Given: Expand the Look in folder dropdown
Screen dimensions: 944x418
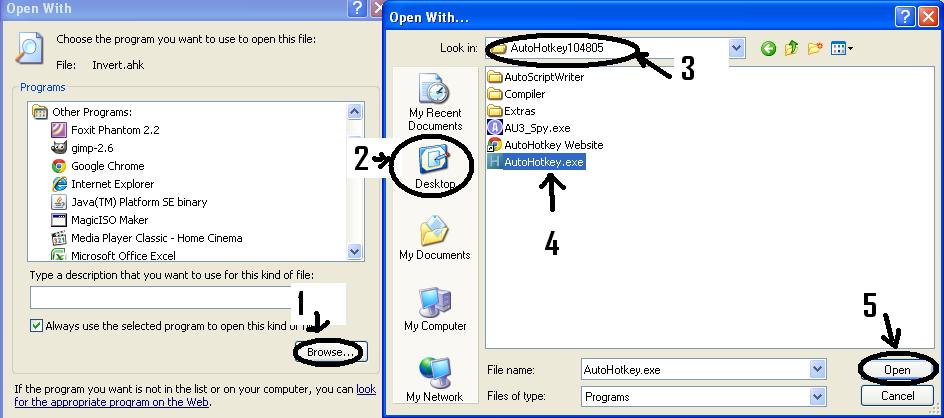Looking at the screenshot, I should coord(737,48).
